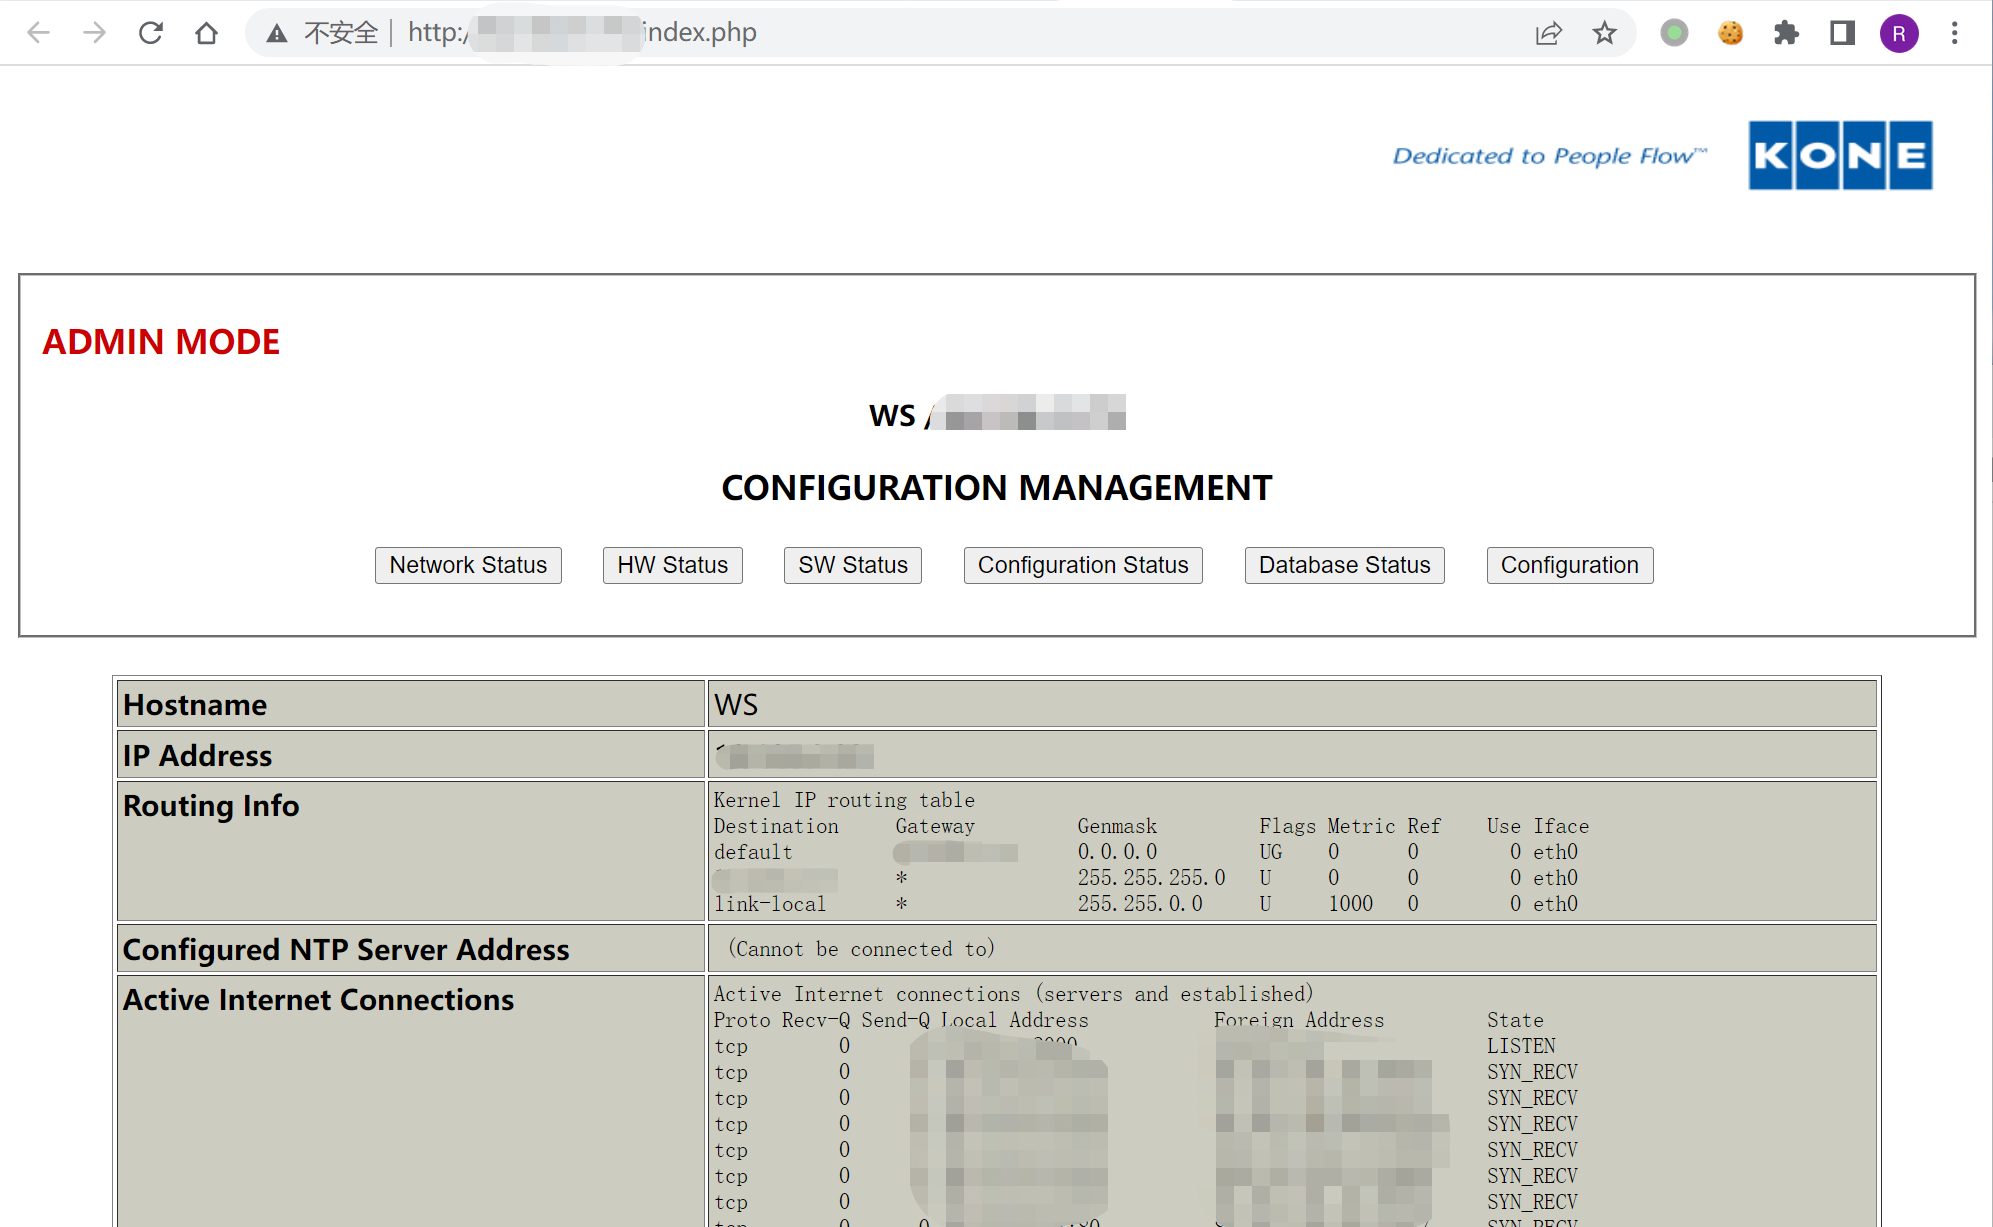This screenshot has width=1993, height=1227.
Task: Click the green circle extension icon
Action: coord(1674,33)
